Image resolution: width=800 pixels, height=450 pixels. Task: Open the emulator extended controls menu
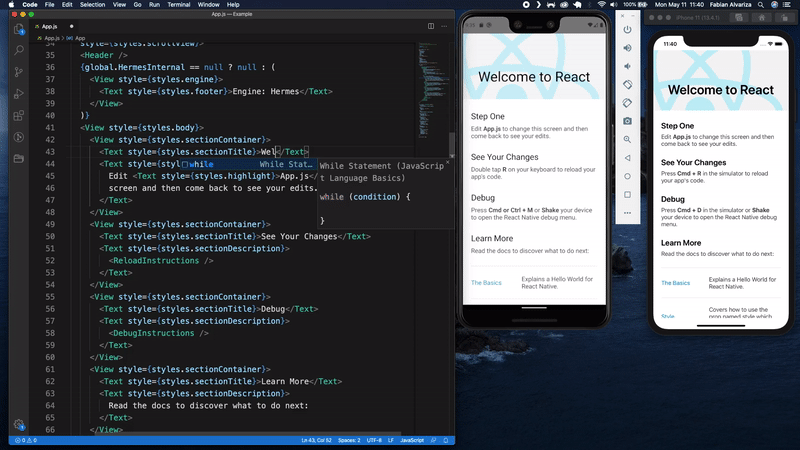pos(628,213)
